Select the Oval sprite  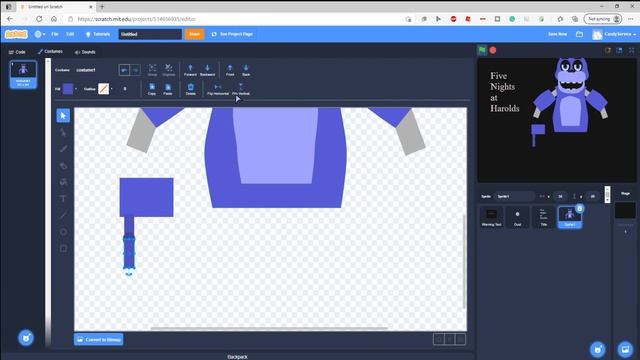click(x=518, y=217)
